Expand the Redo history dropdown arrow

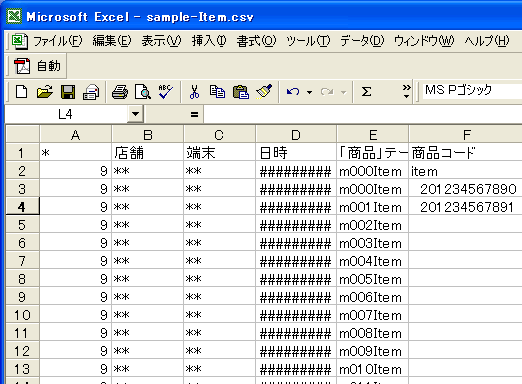click(344, 92)
